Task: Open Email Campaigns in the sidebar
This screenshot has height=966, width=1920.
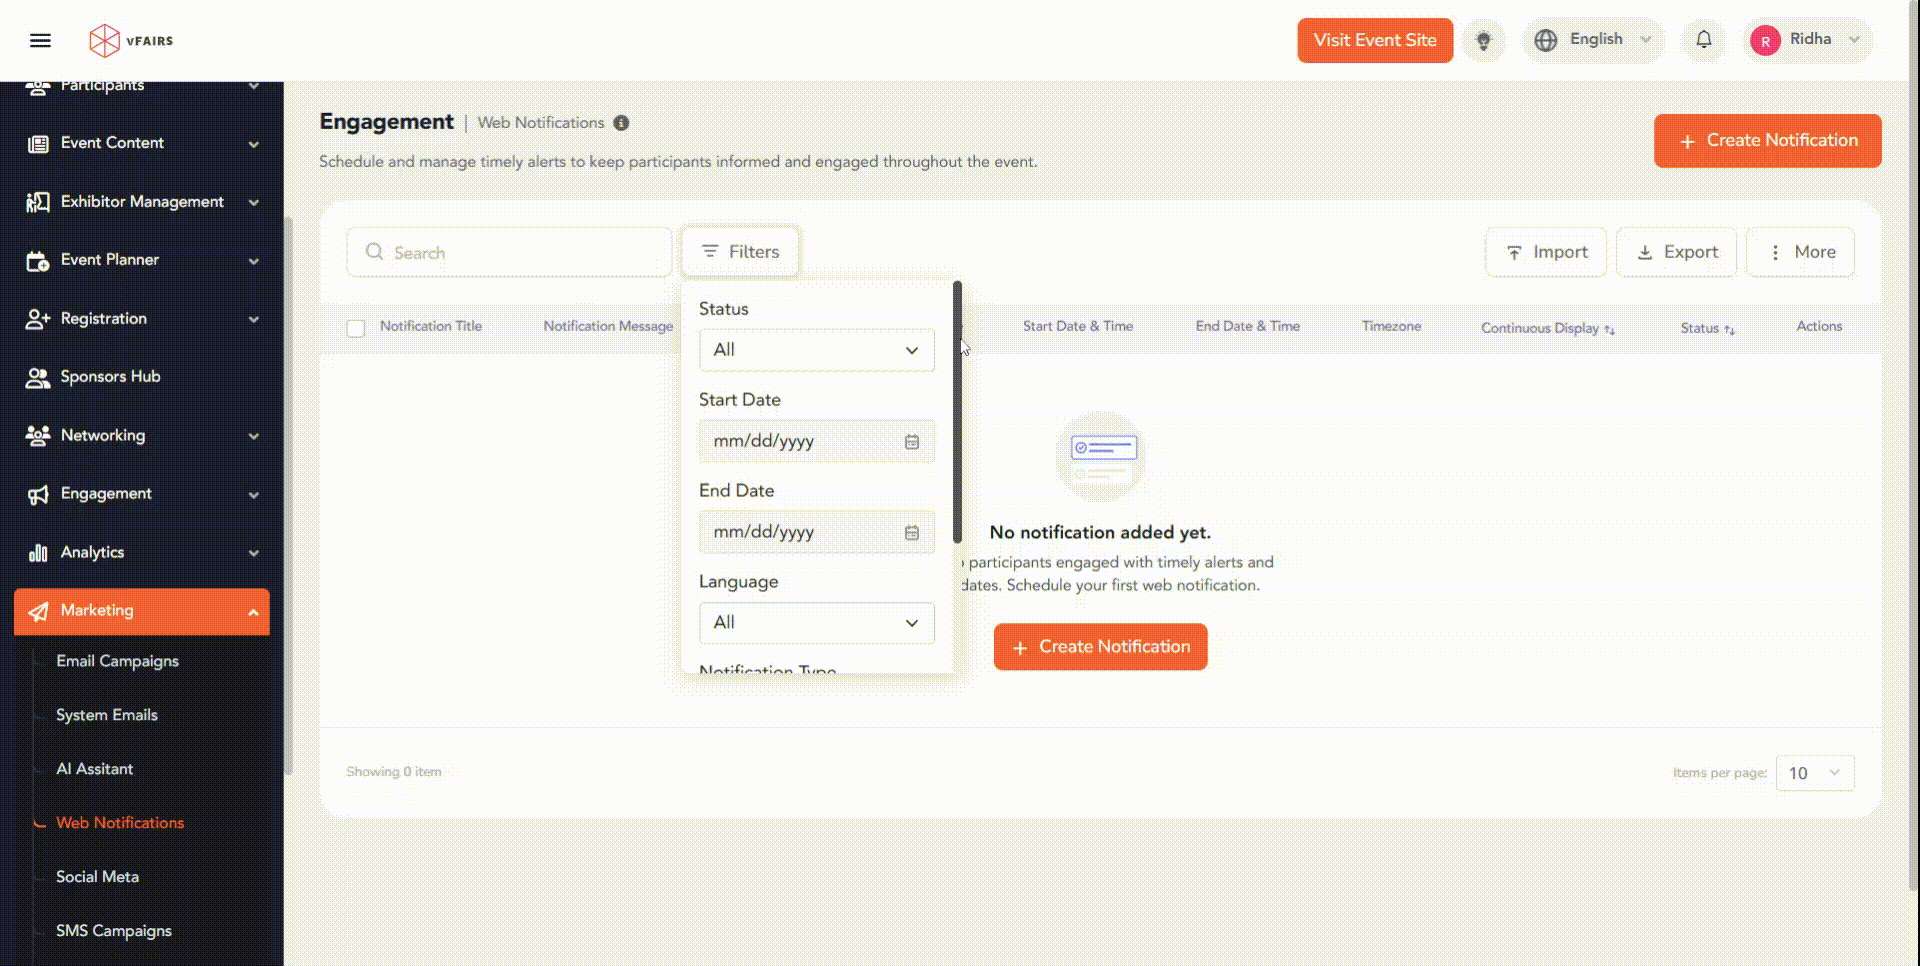Action: pos(117,661)
